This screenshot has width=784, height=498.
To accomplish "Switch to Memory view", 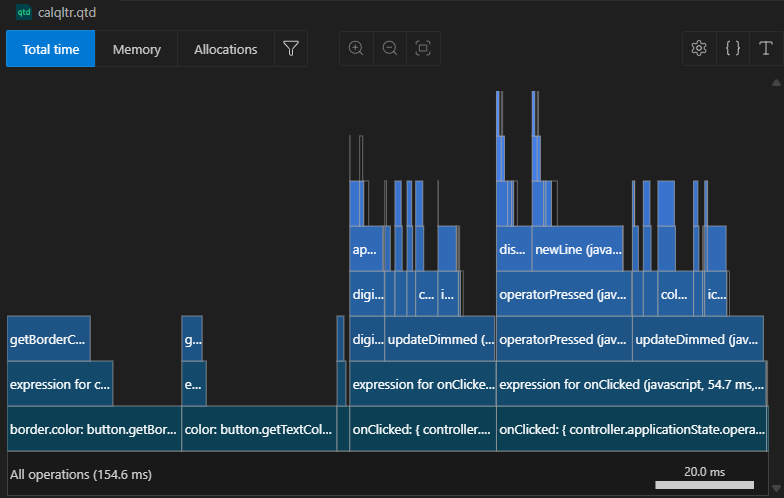I will coord(136,49).
